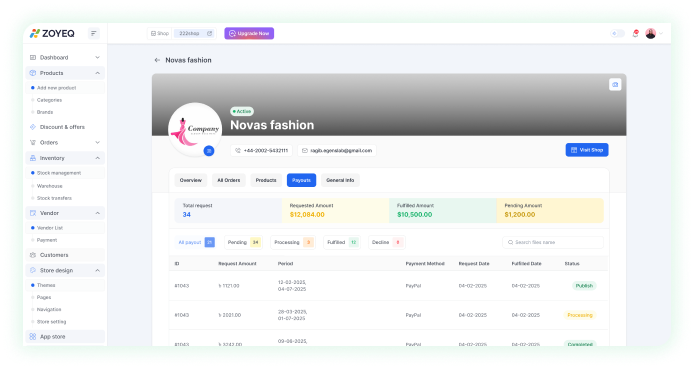Click the email address chip
Image resolution: width=694 pixels, height=369 pixels.
(x=337, y=150)
